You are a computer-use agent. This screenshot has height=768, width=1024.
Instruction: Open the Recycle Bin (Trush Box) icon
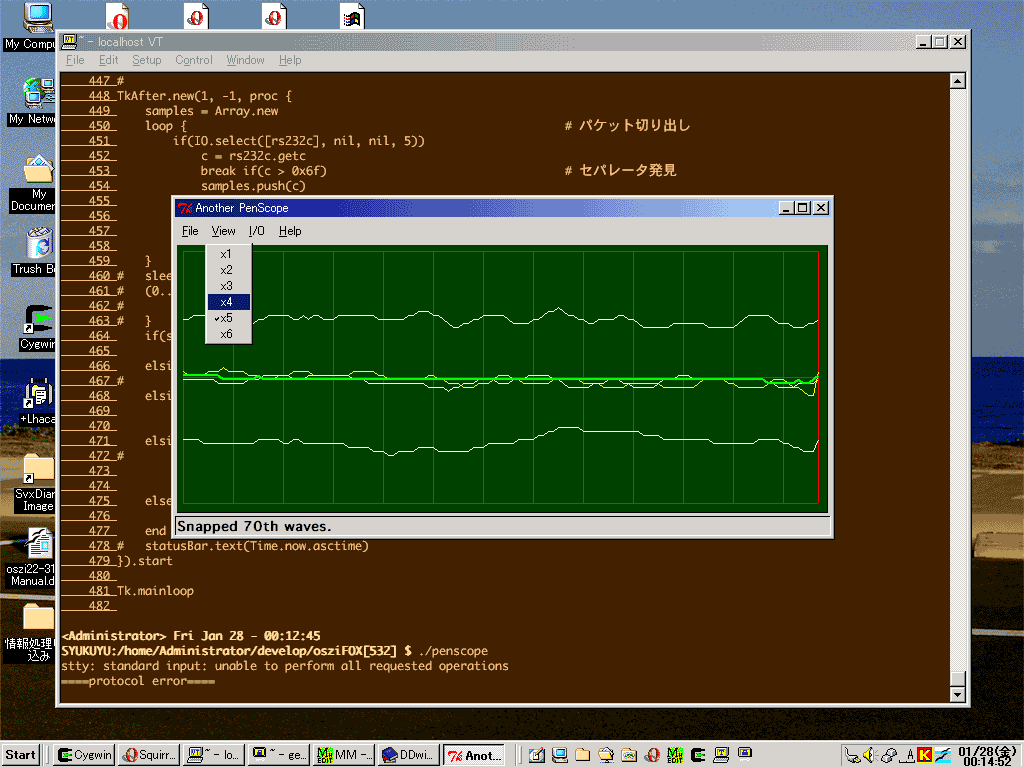[38, 244]
